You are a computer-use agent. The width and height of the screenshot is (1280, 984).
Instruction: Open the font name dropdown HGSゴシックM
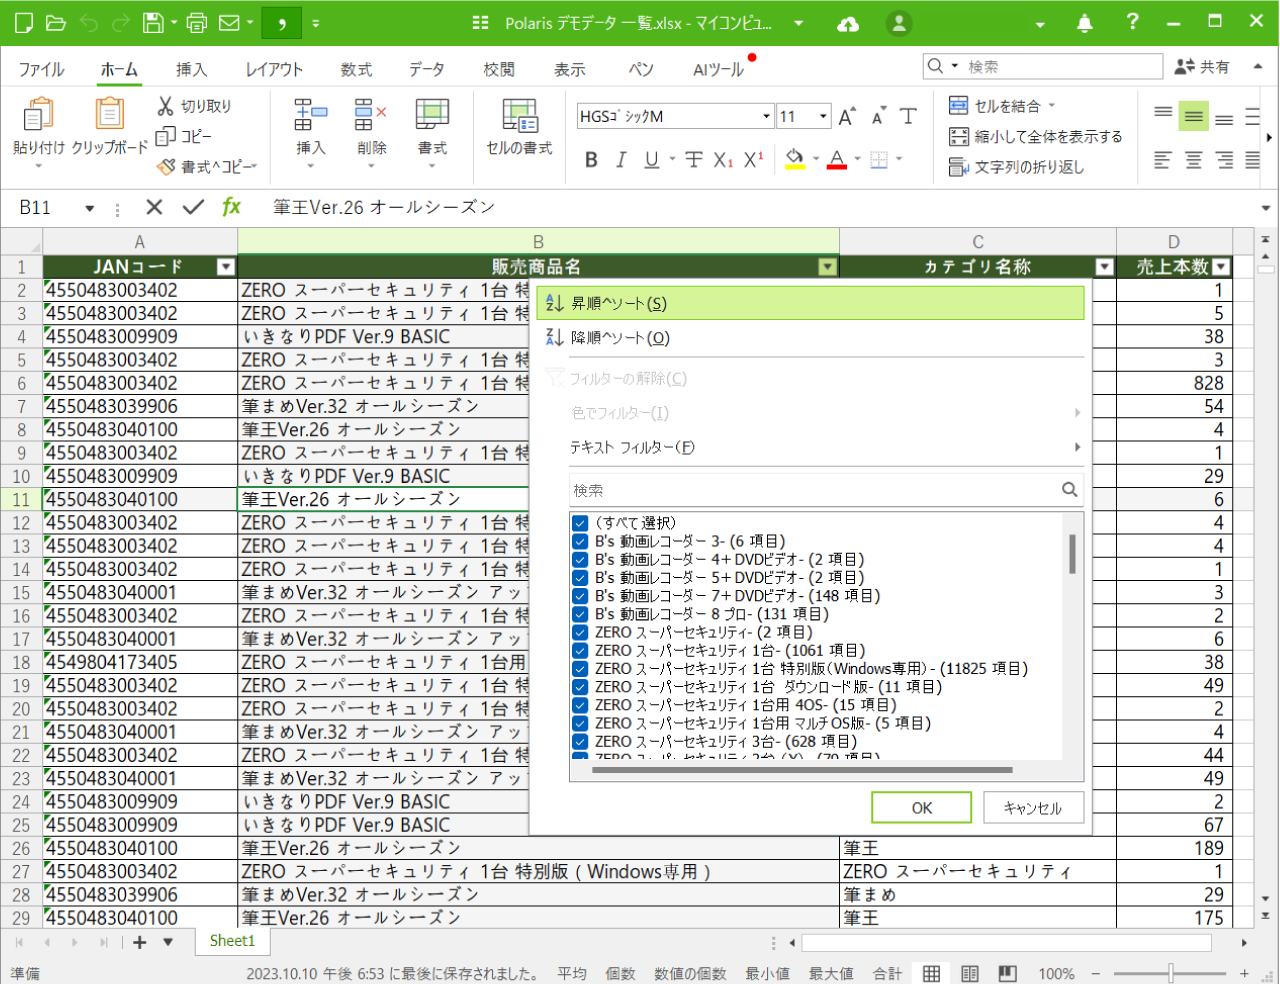click(x=766, y=117)
